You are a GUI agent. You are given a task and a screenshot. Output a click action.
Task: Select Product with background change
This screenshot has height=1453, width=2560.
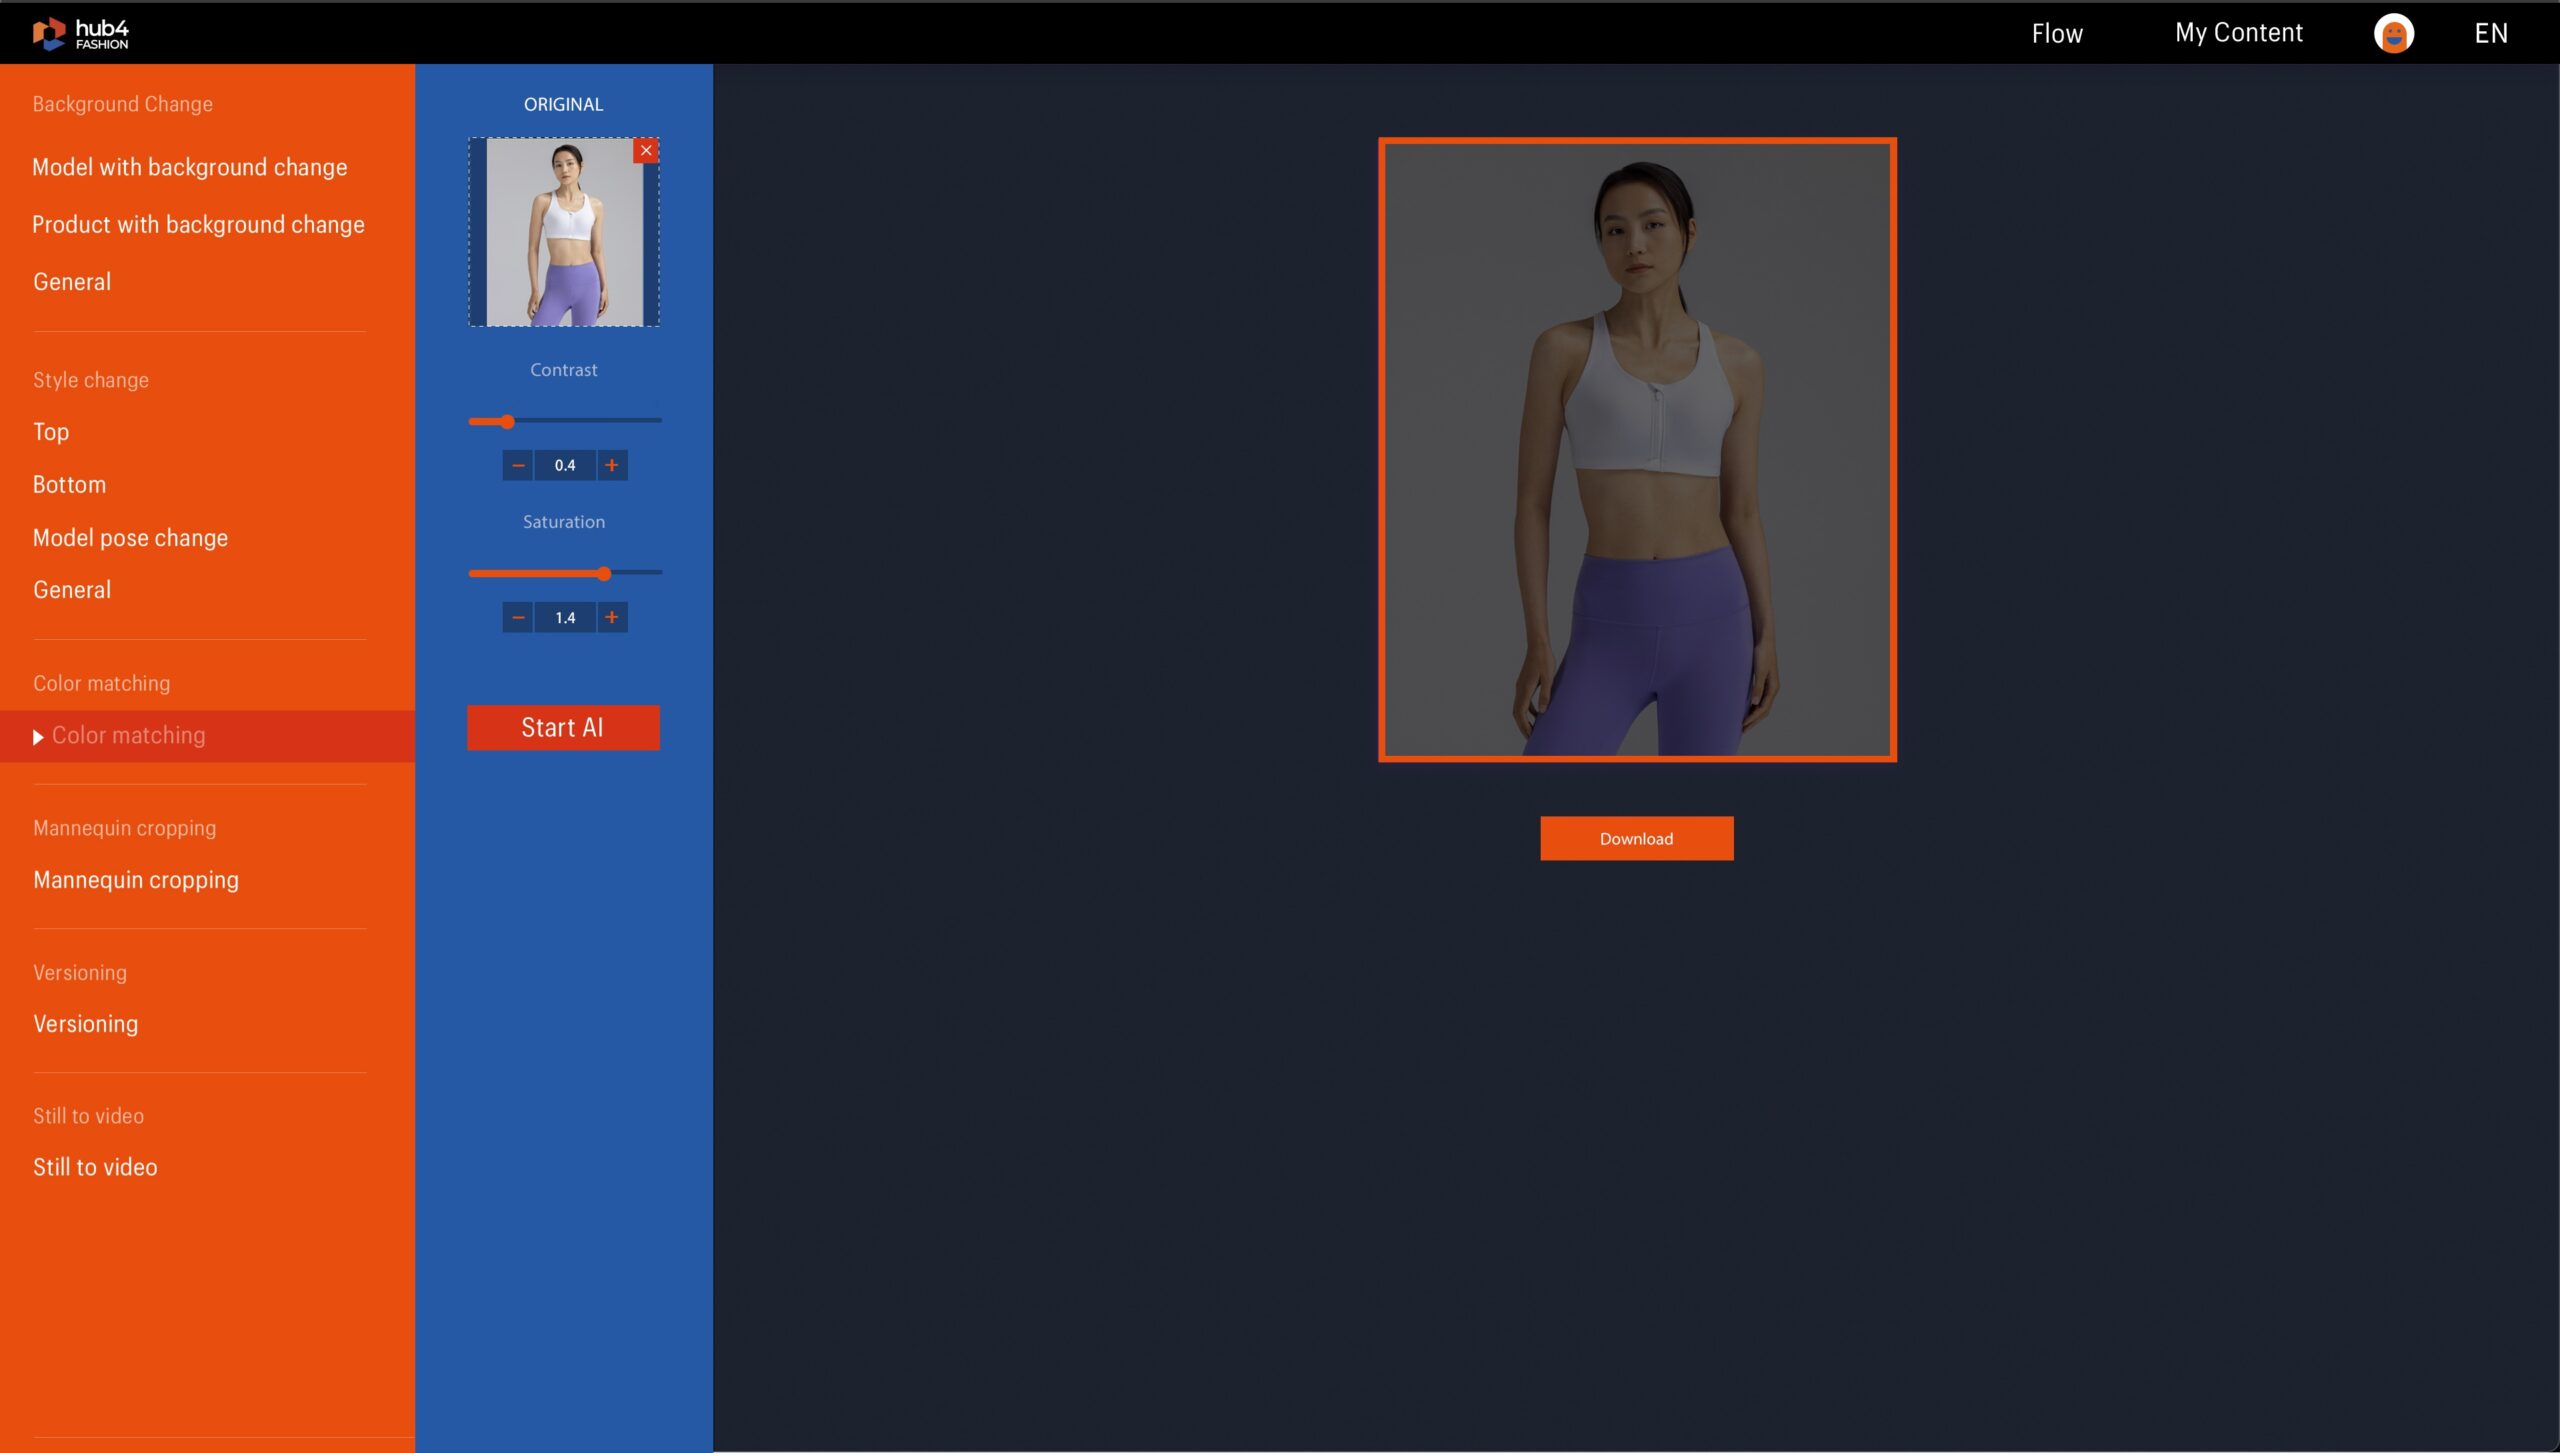click(x=198, y=224)
